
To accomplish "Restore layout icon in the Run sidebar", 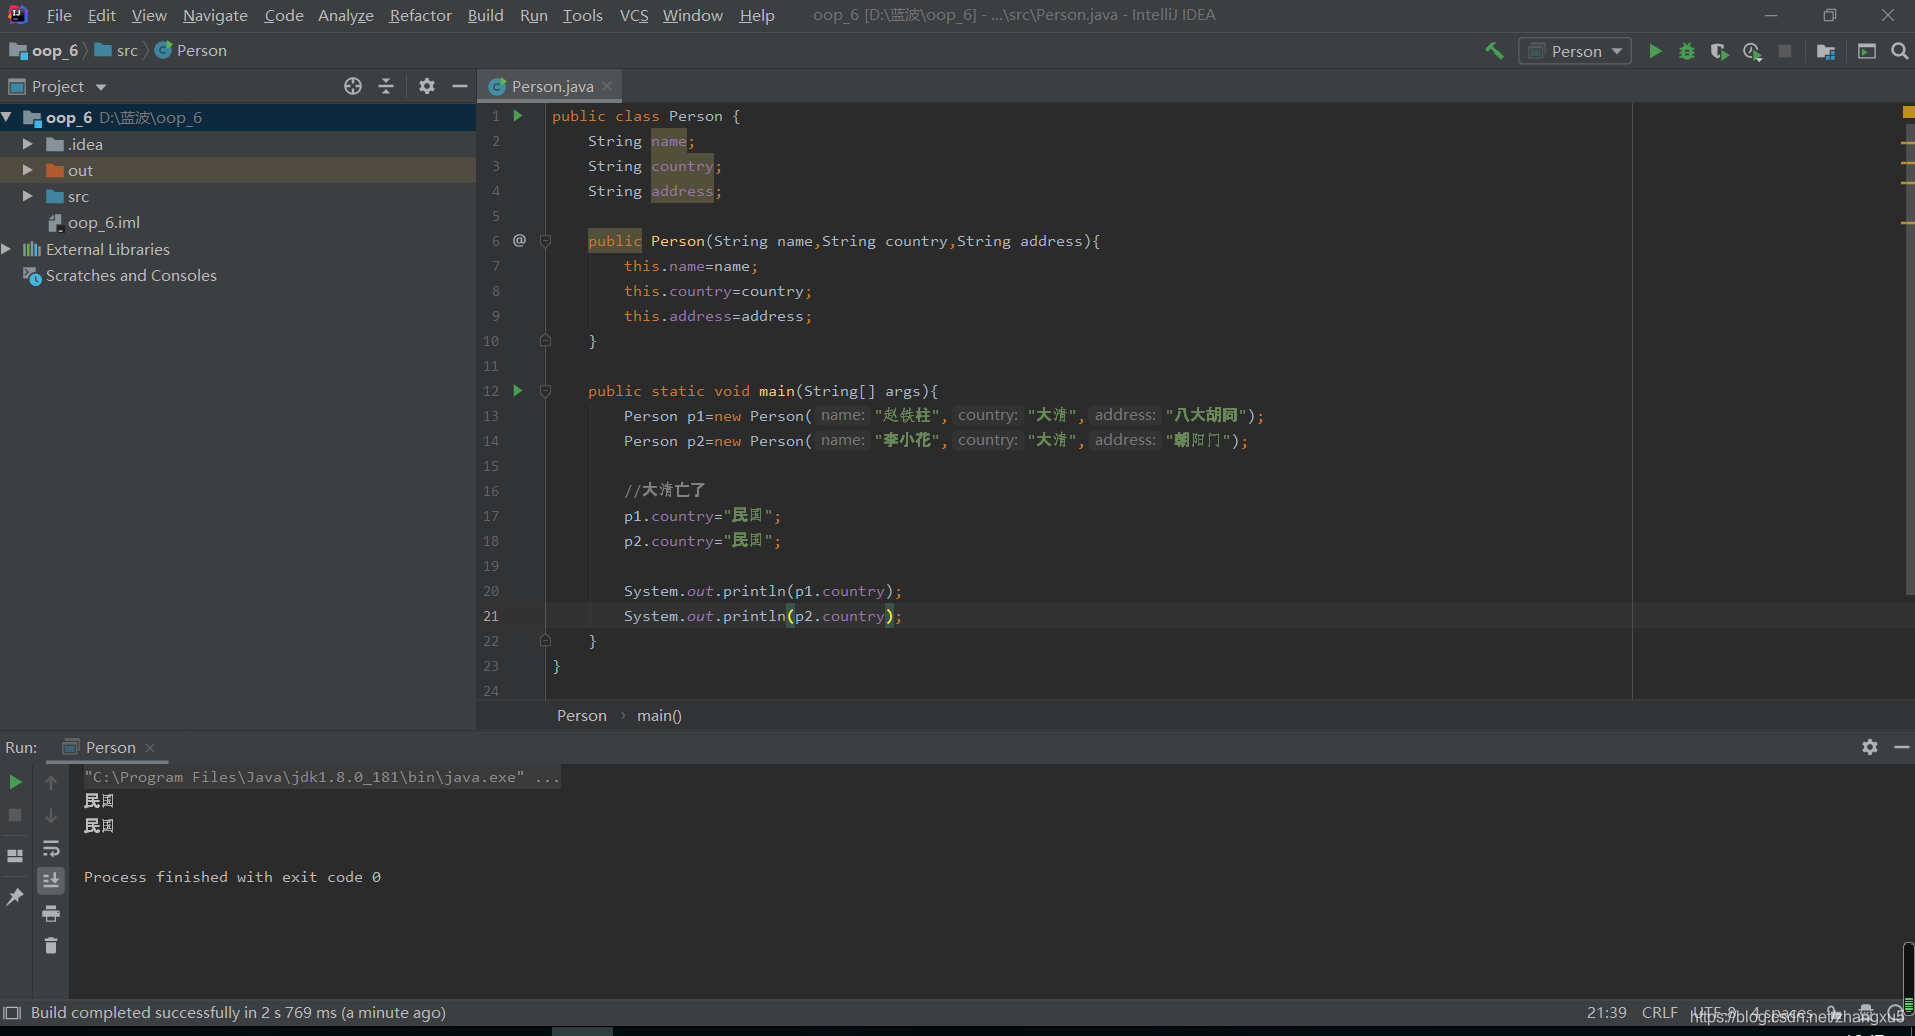I will (x=15, y=856).
